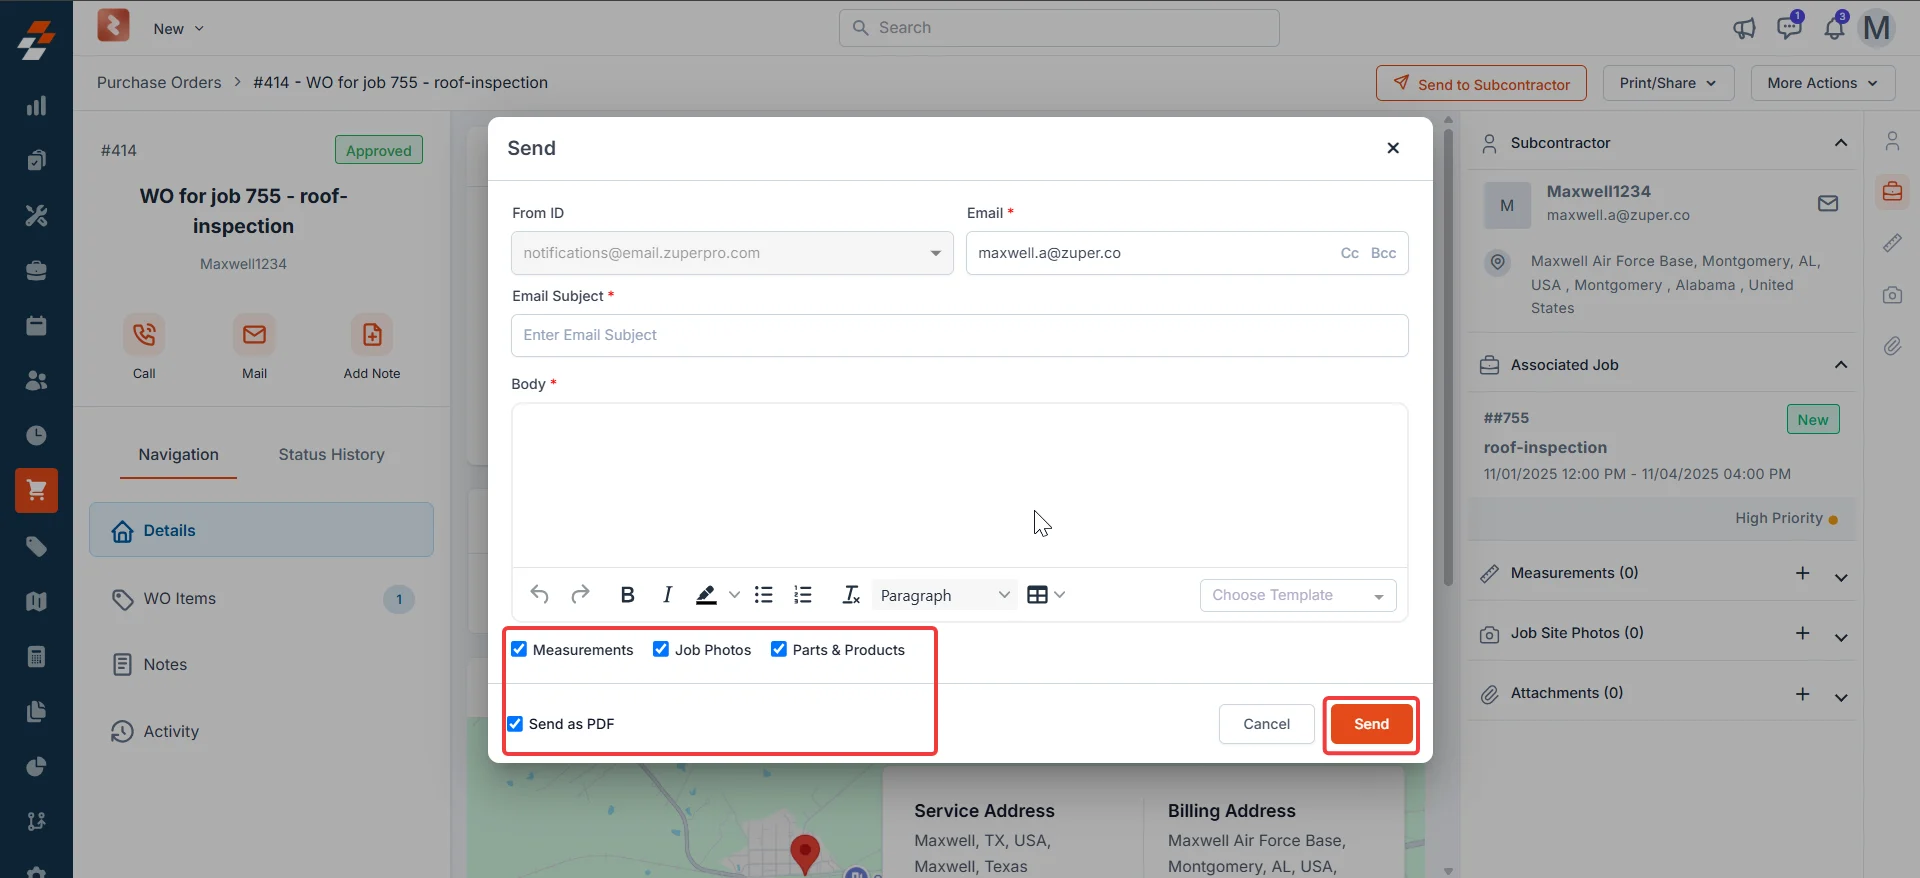Insert a bulleted list
1920x878 pixels.
coord(764,595)
